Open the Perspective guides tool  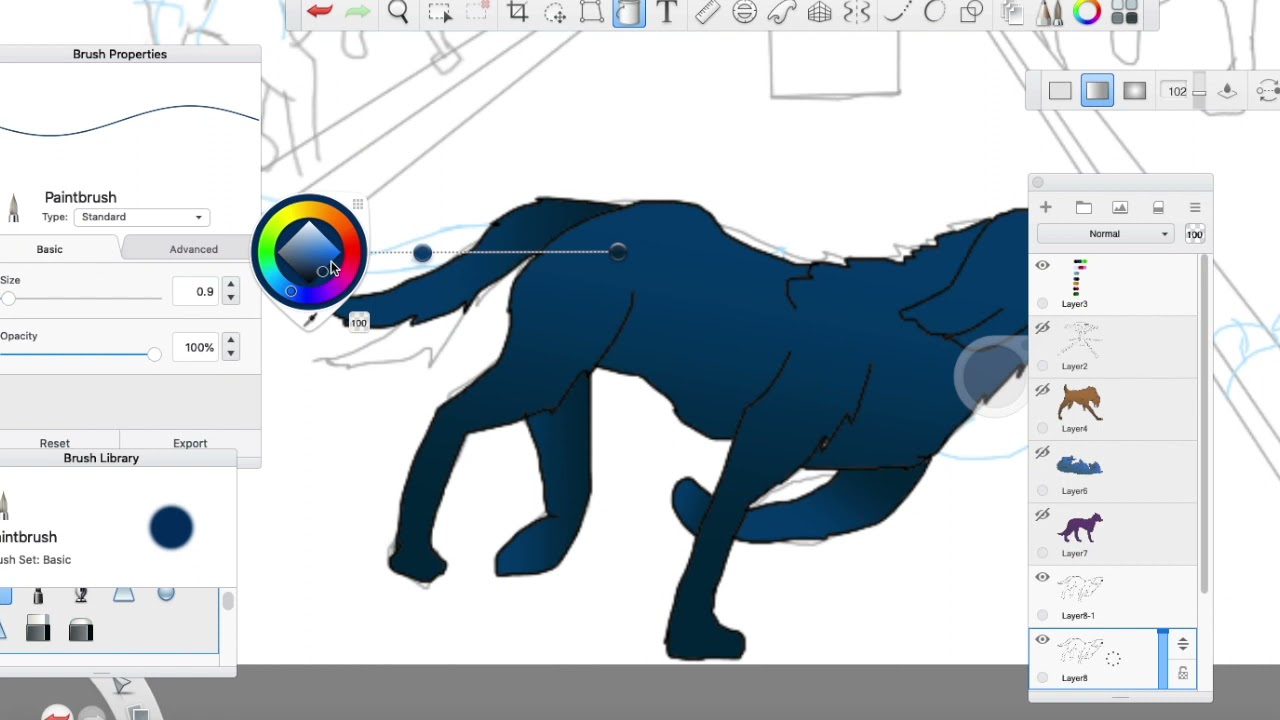(x=819, y=12)
